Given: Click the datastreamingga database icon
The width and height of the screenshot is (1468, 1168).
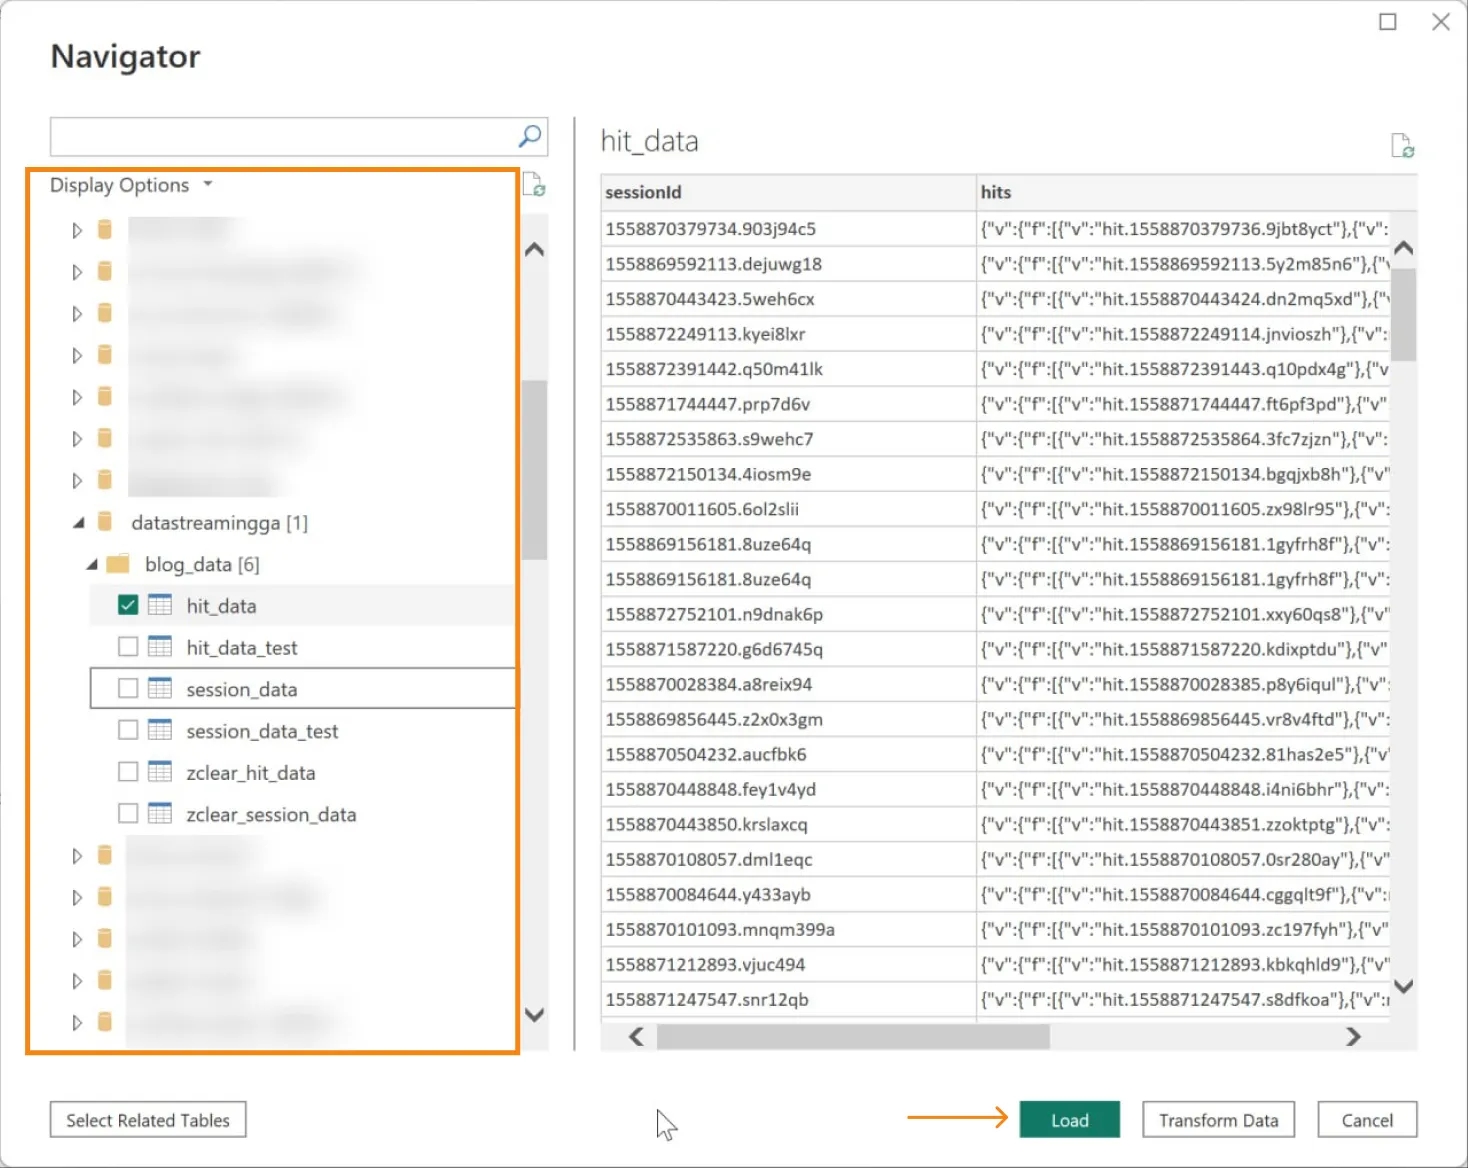Looking at the screenshot, I should (x=105, y=522).
